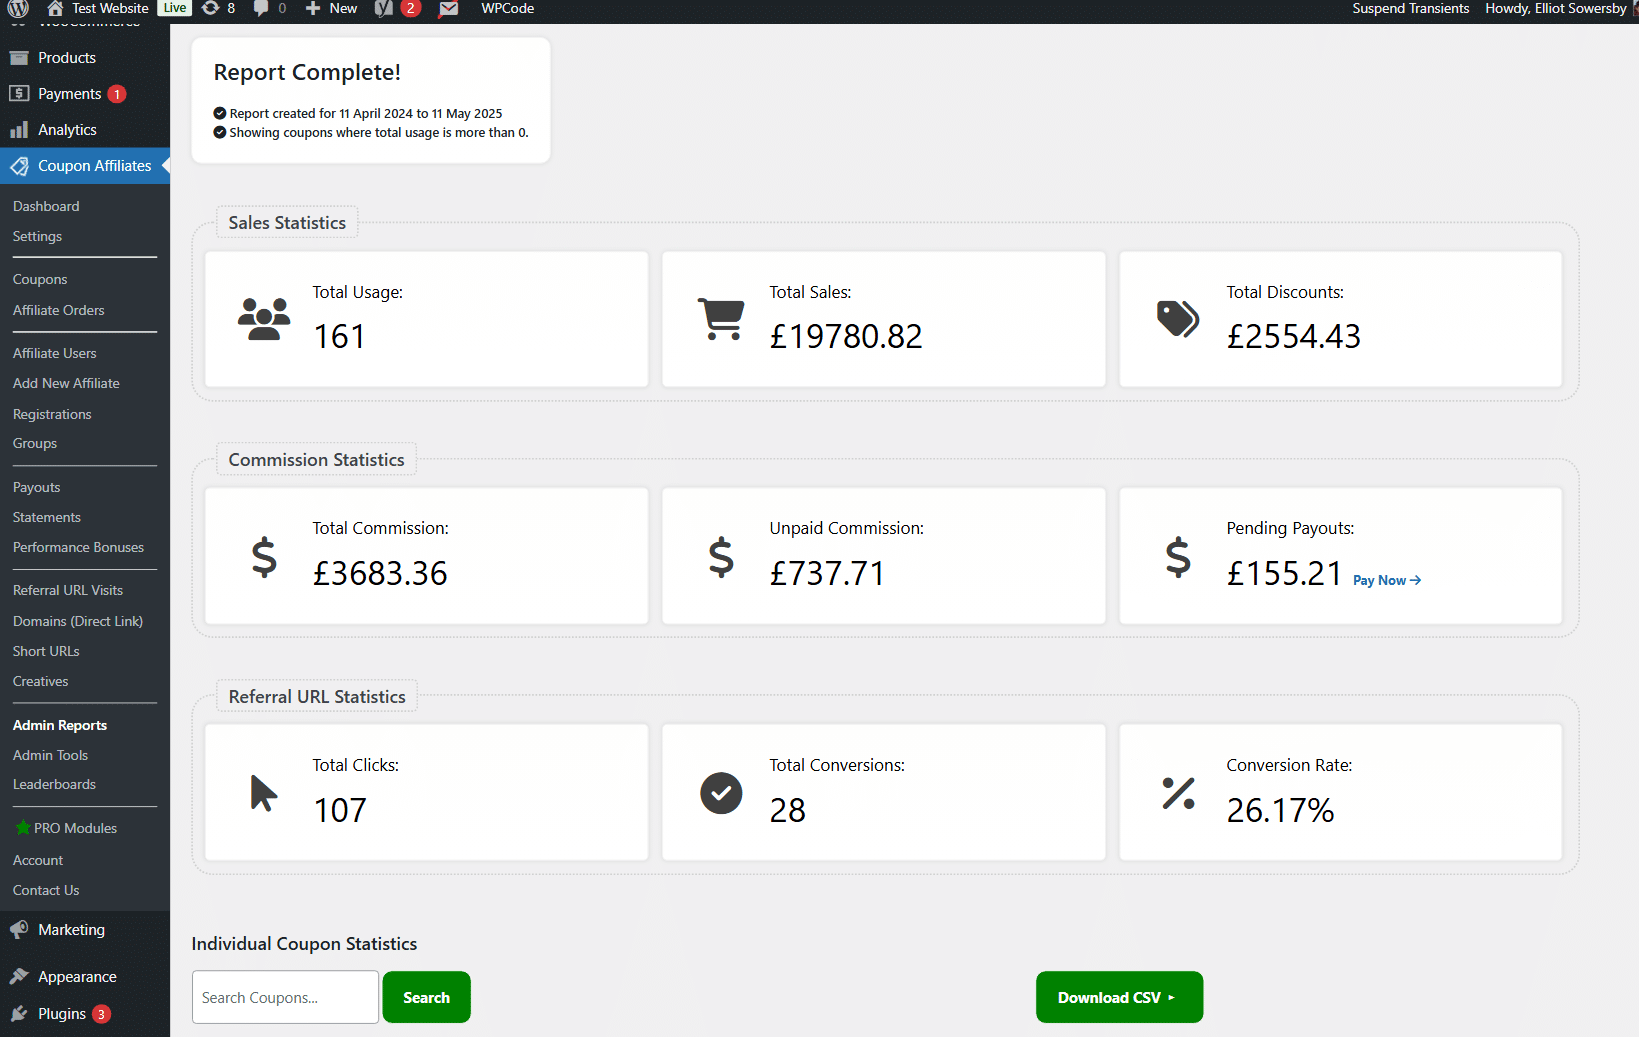Click the Total Sales value £19780.82

click(846, 336)
